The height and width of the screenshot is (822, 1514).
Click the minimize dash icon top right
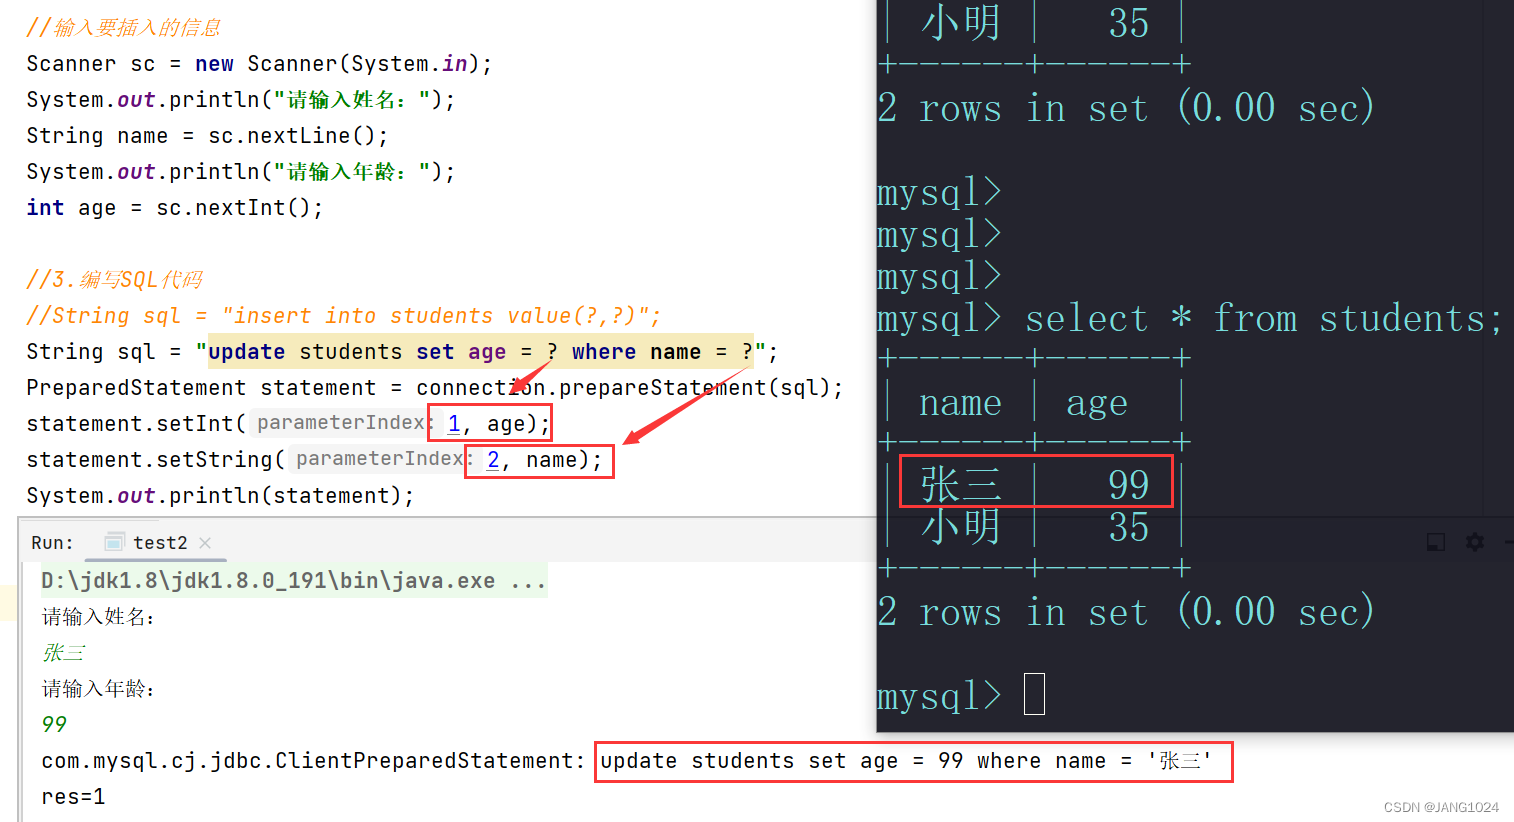point(1508,541)
